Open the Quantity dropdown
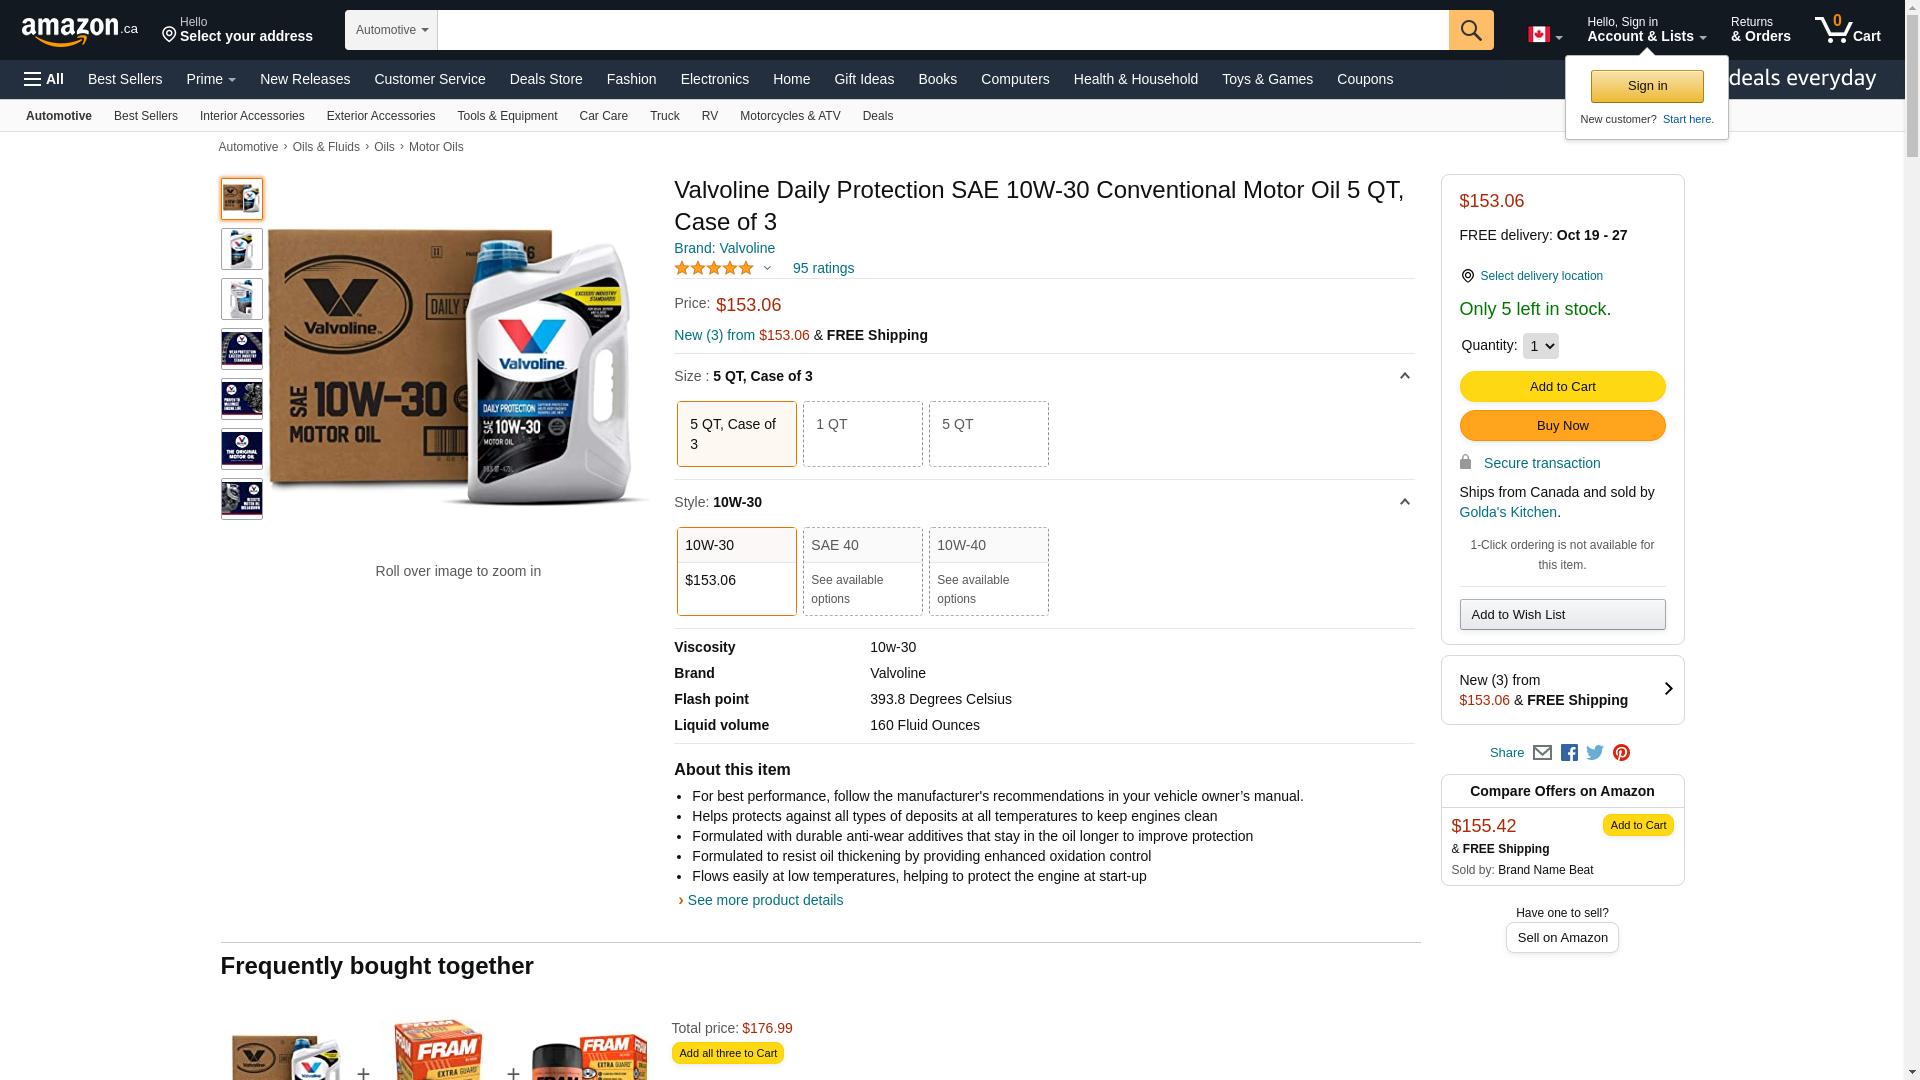This screenshot has height=1080, width=1920. 1540,346
